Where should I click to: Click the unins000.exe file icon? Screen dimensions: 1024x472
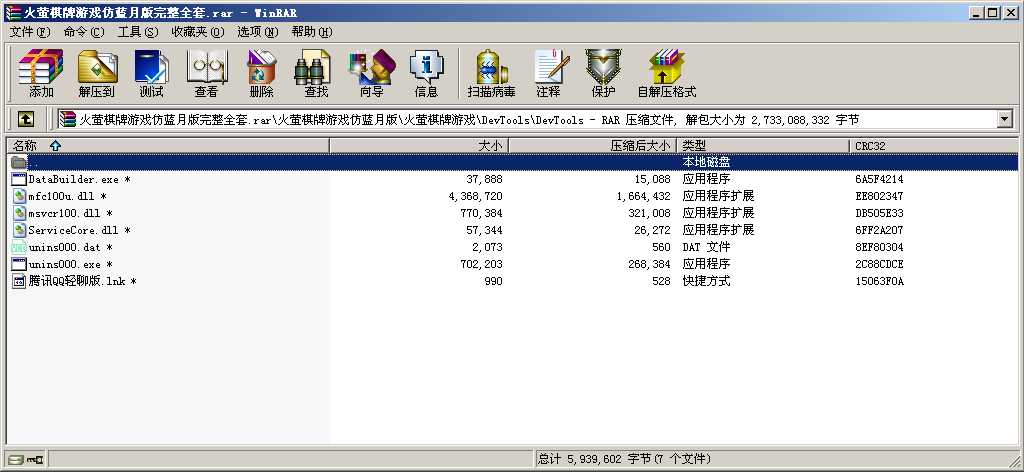pos(19,264)
